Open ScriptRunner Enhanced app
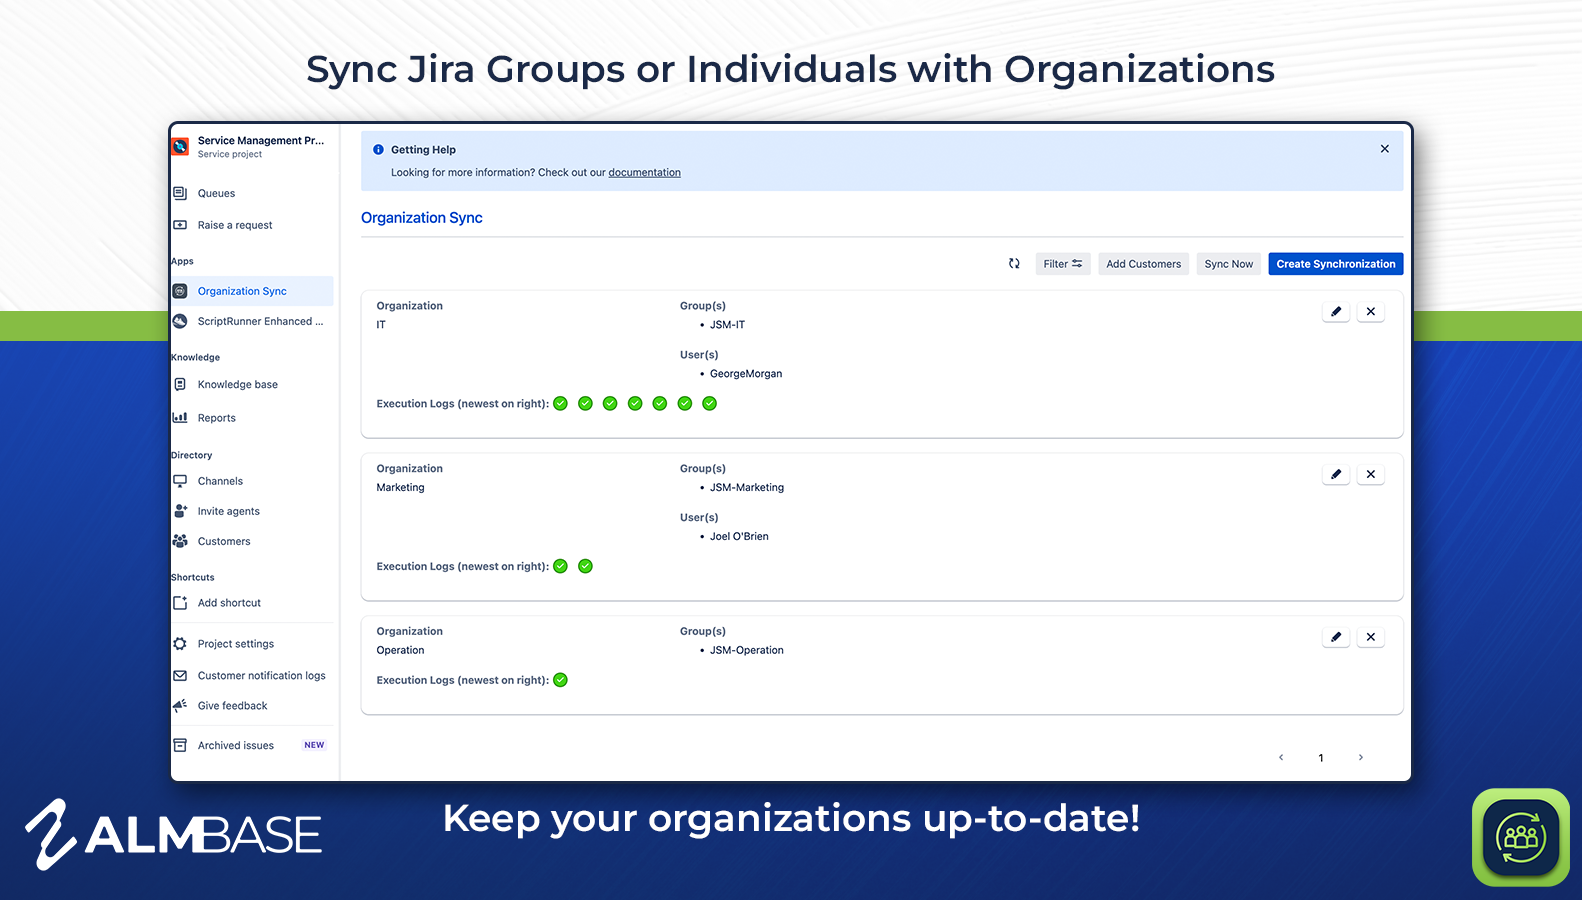Viewport: 1582px width, 900px height. pos(260,321)
